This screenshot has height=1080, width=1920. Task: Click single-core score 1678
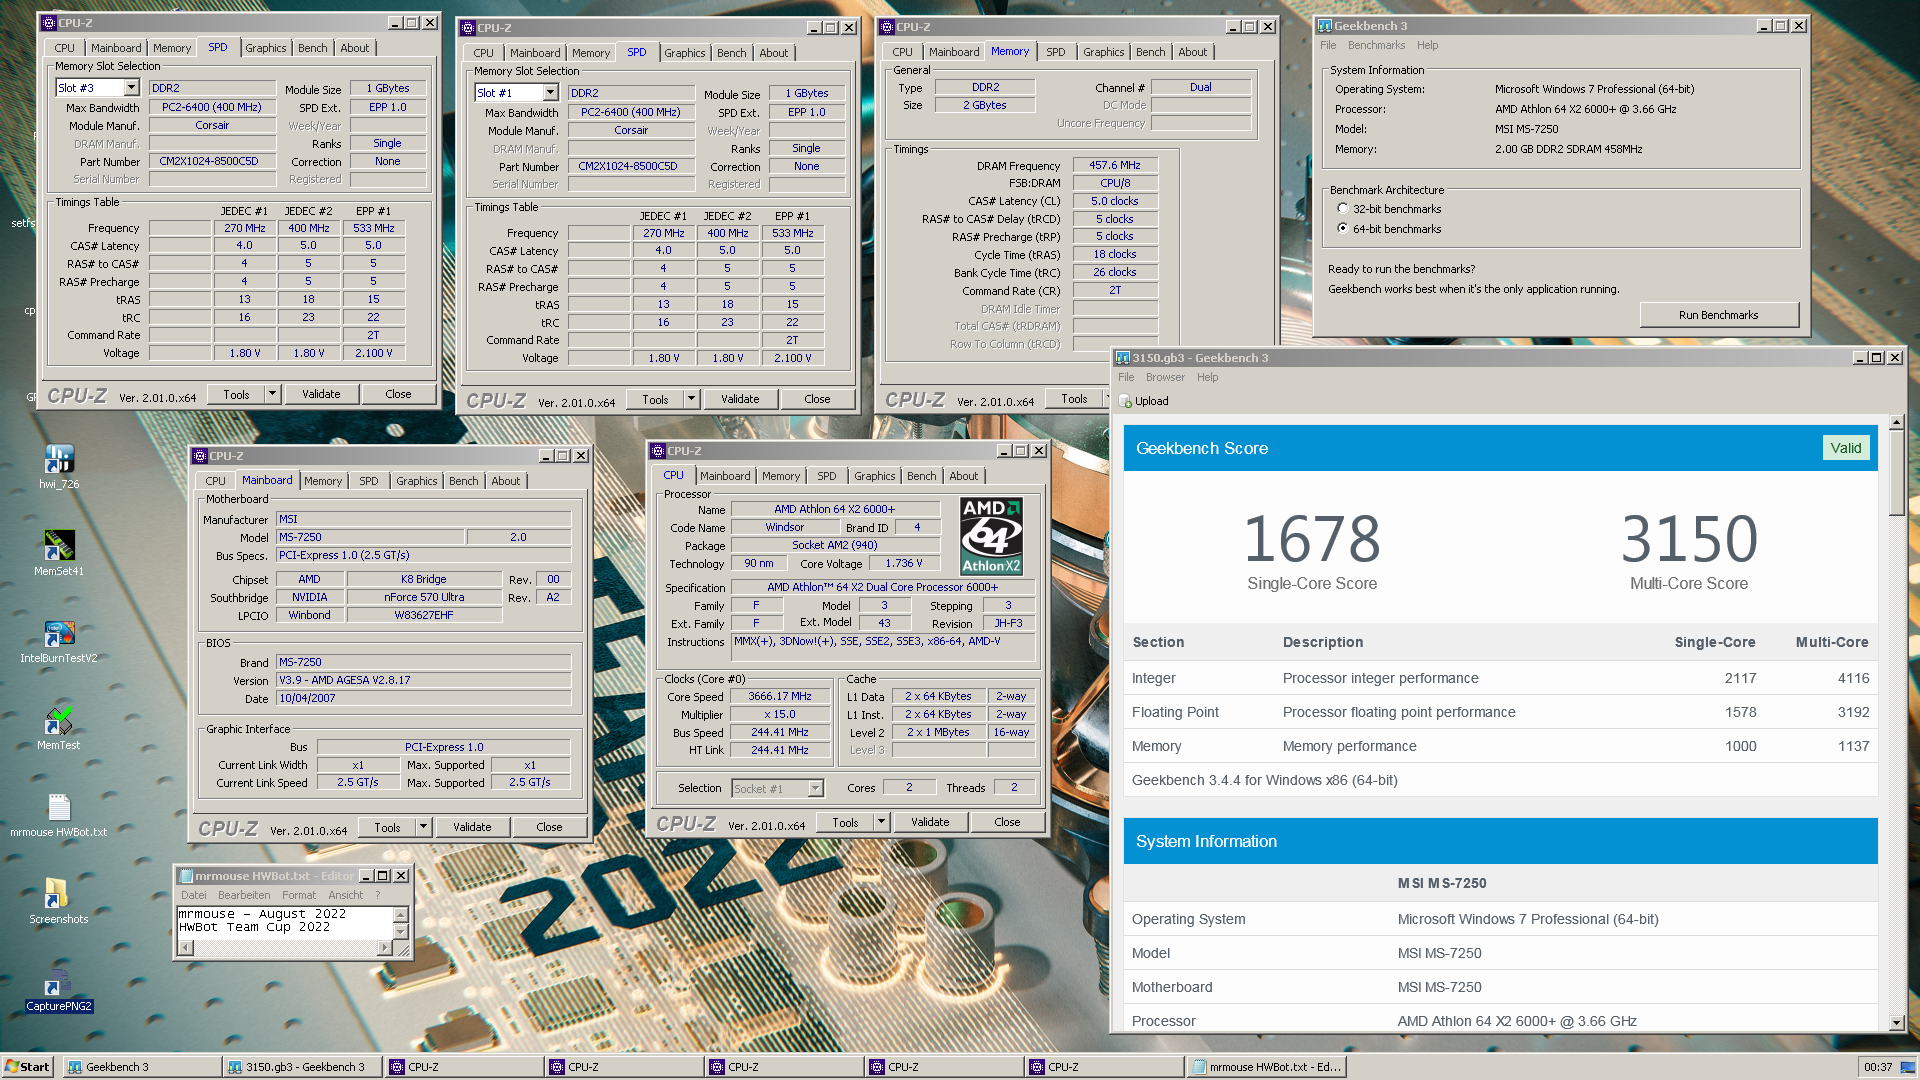[1312, 538]
